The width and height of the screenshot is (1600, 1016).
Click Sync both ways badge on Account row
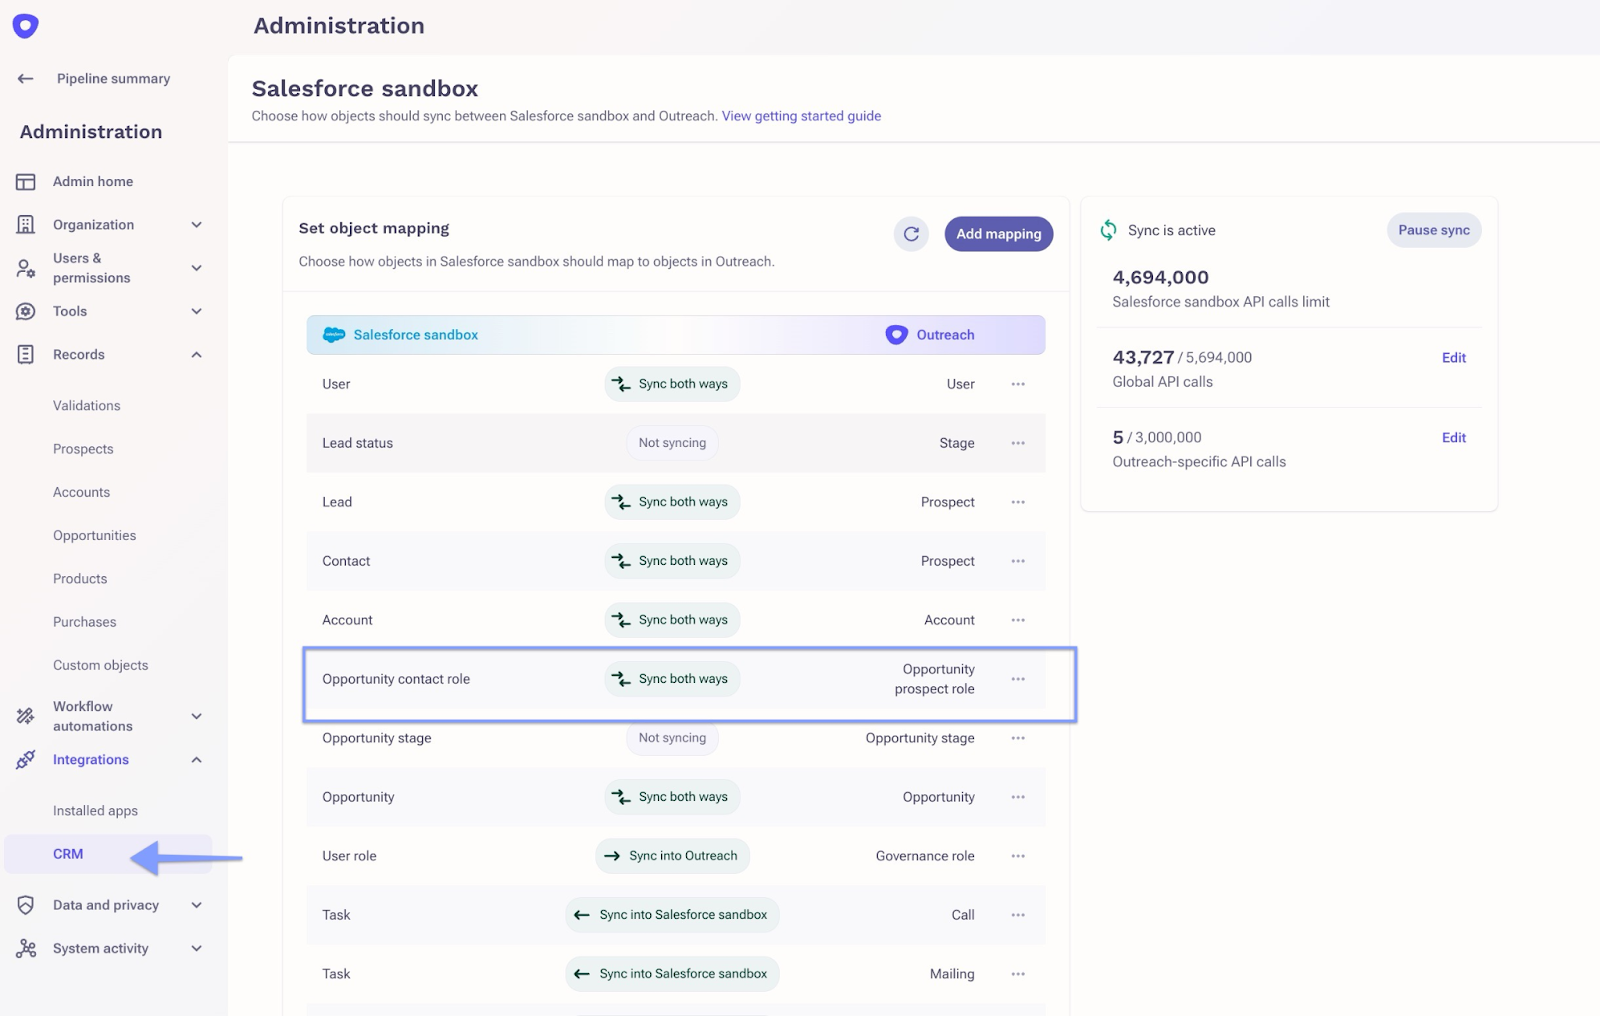tap(672, 620)
